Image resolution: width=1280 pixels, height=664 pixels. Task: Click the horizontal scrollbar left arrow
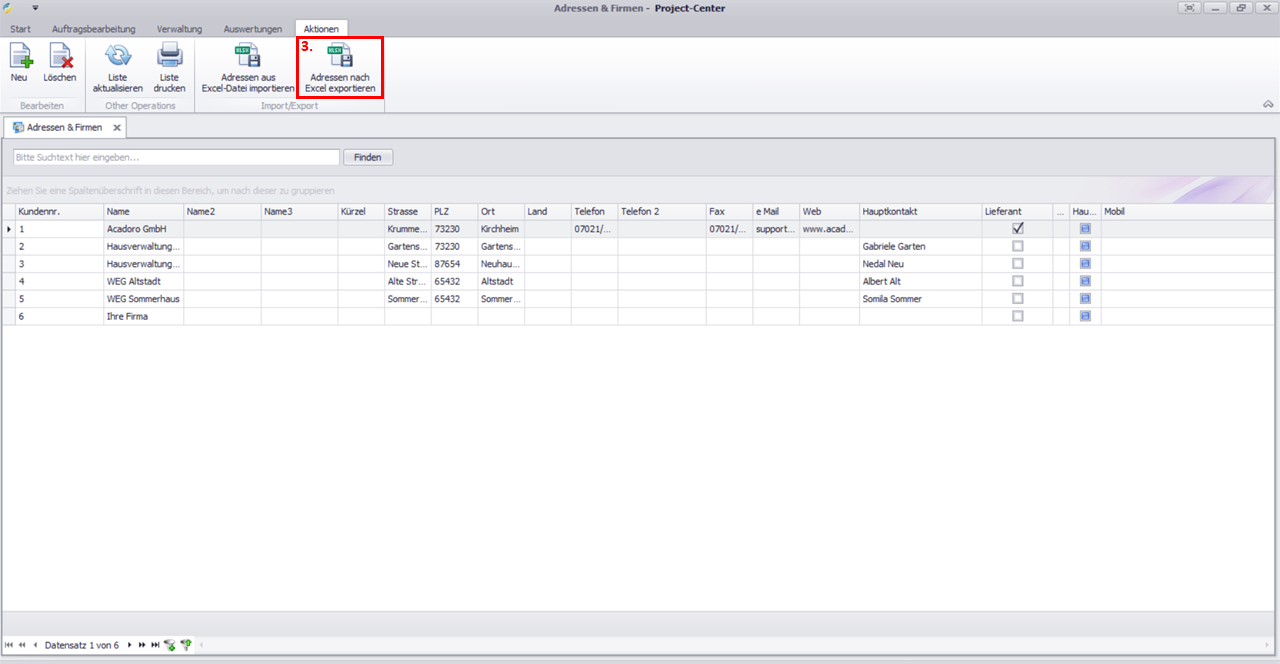coord(201,645)
